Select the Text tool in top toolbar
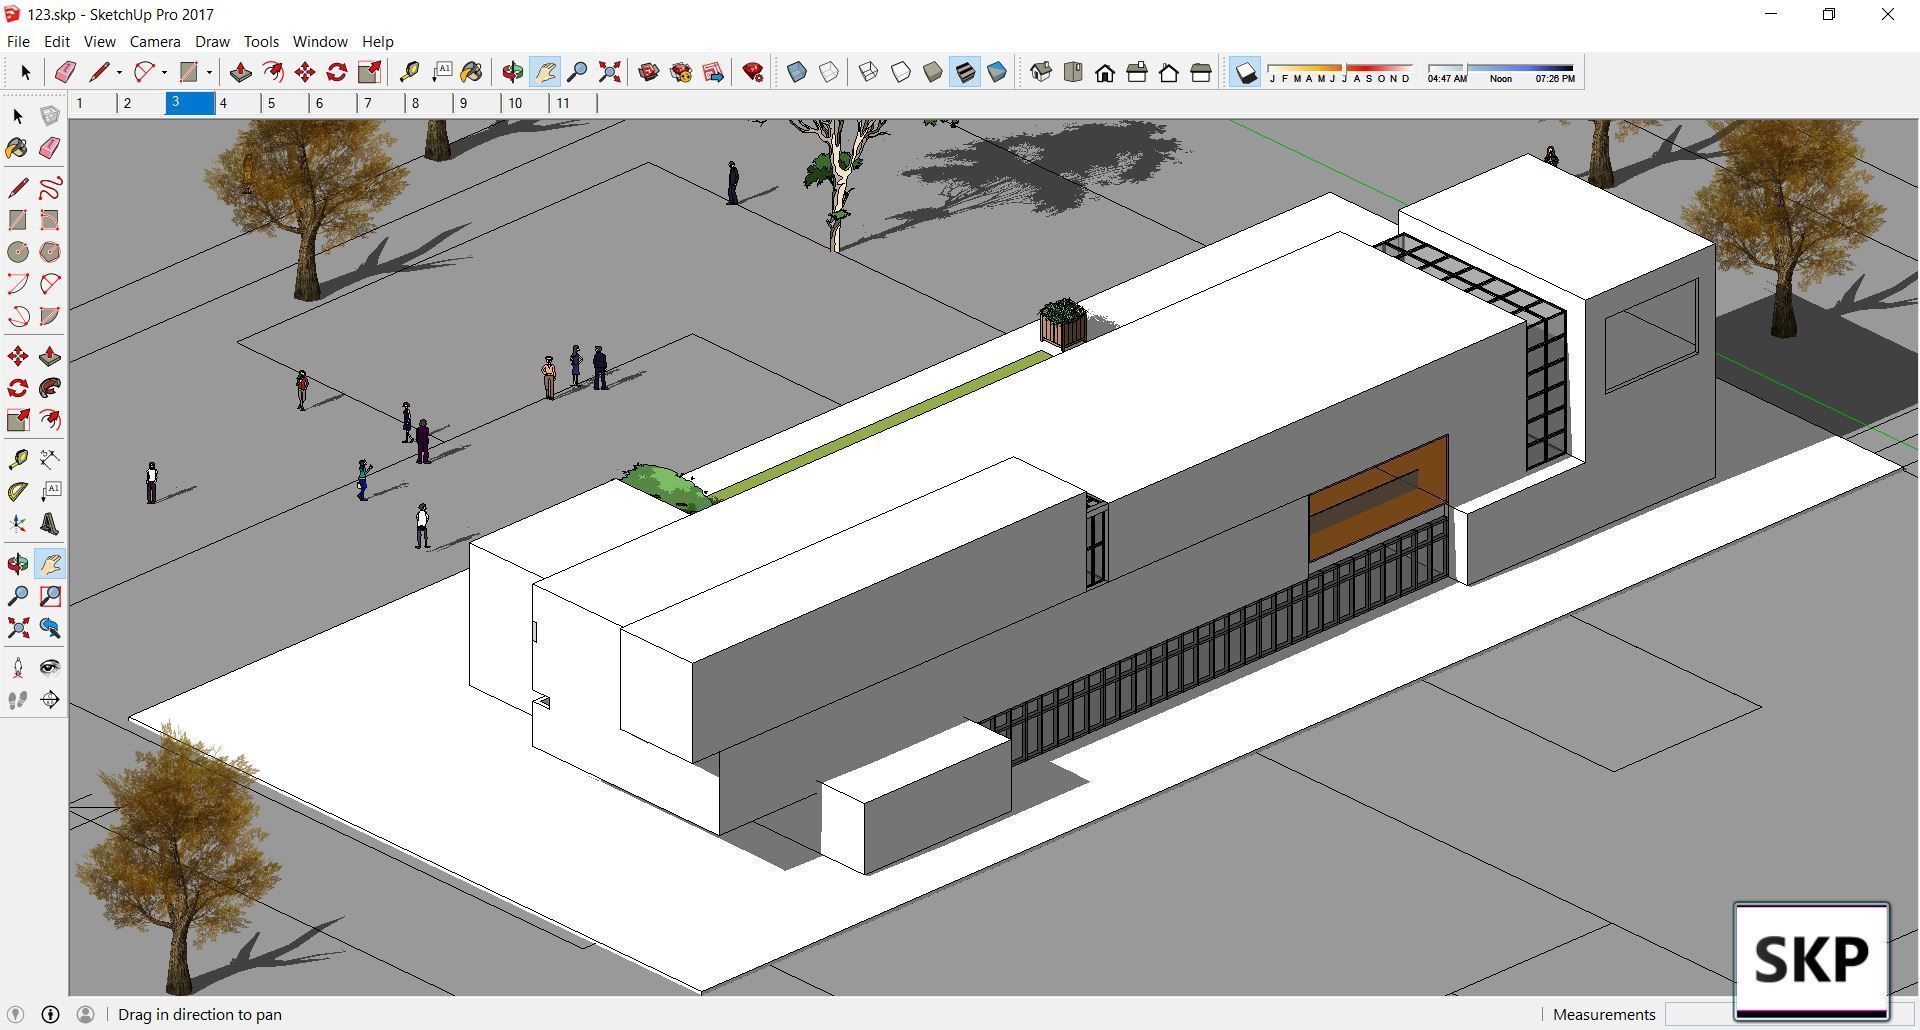 (441, 72)
